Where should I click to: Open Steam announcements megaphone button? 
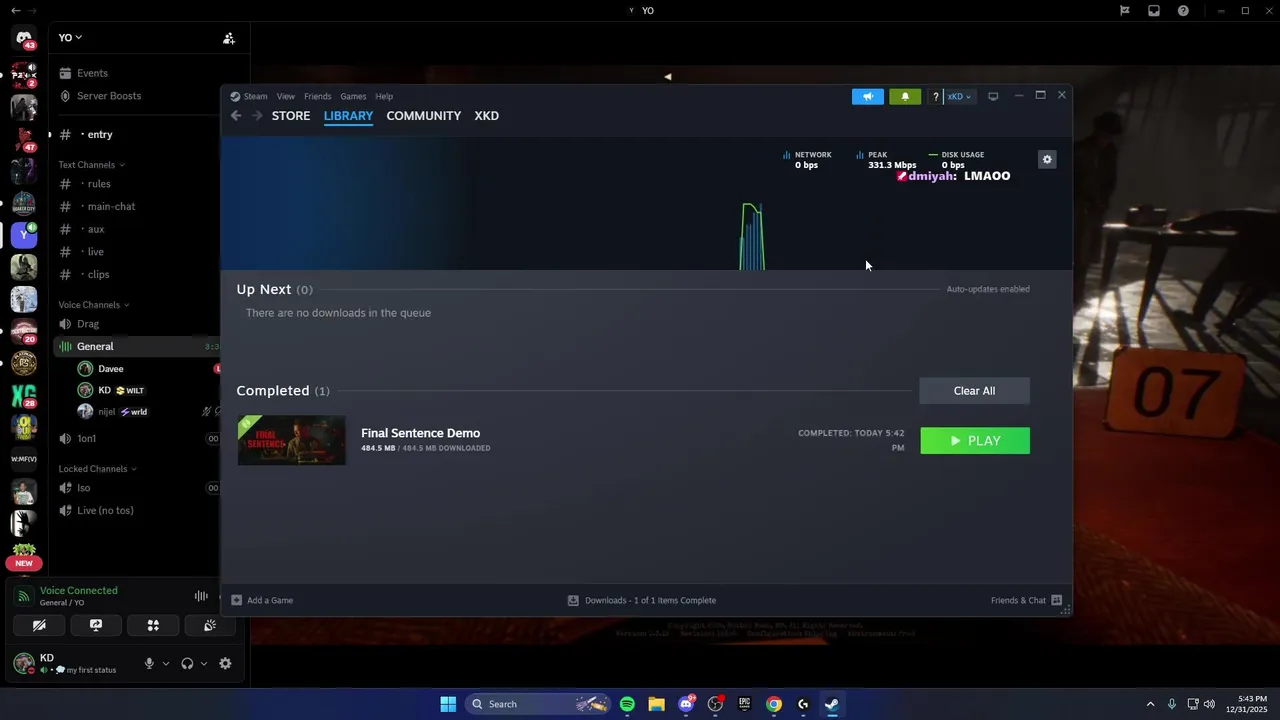click(x=868, y=97)
